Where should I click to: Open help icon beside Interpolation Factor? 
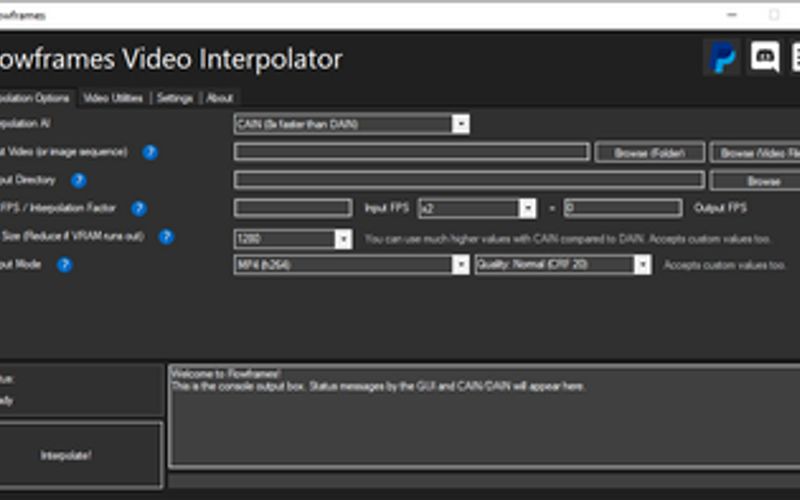click(x=139, y=208)
